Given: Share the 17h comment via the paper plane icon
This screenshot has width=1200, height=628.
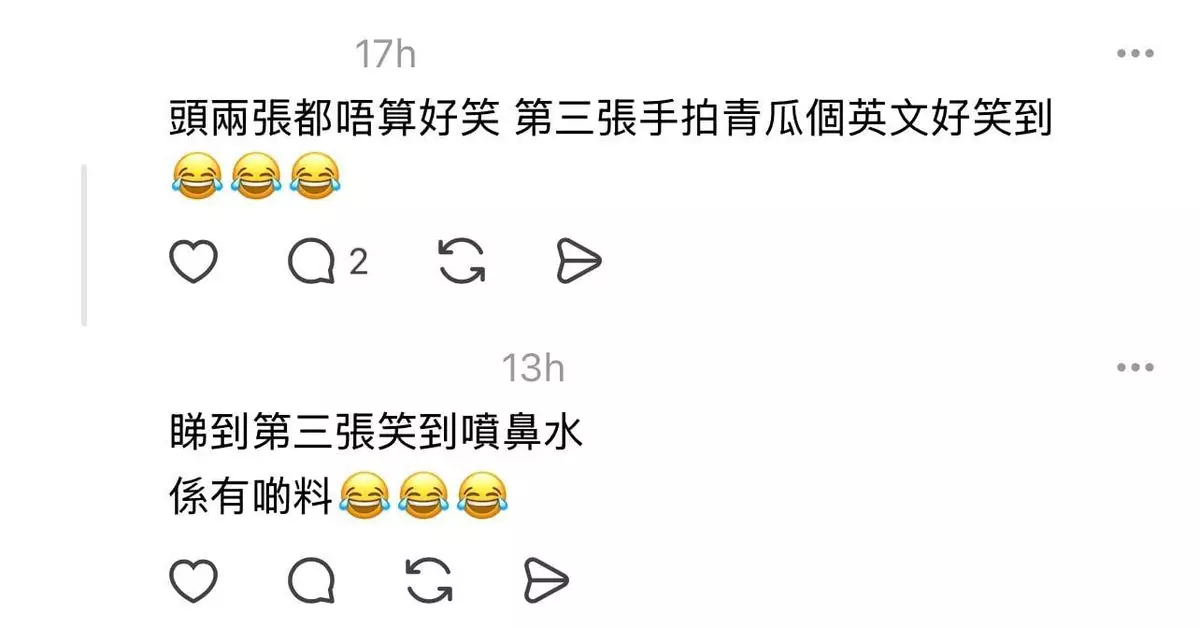Looking at the screenshot, I should point(579,262).
